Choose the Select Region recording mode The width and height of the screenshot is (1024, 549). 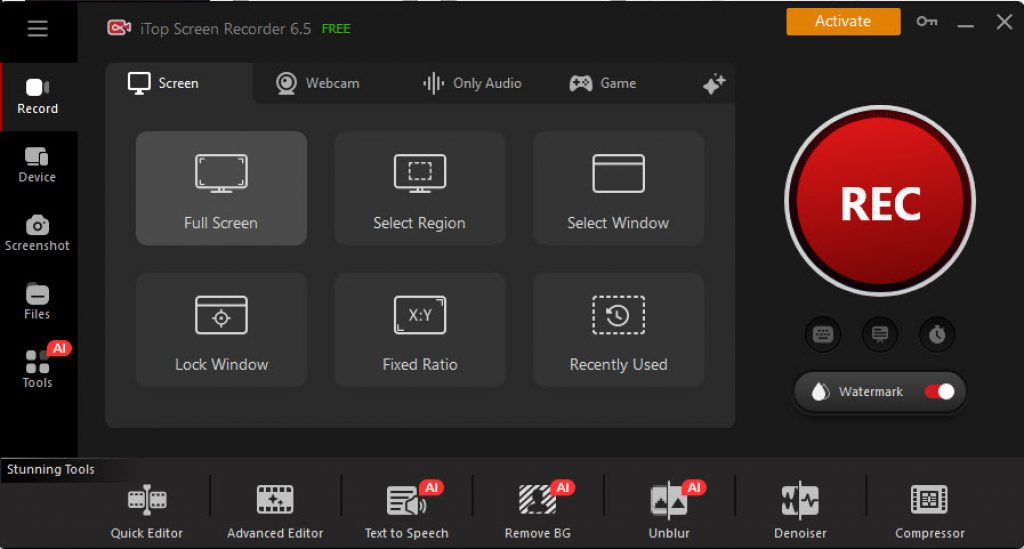click(419, 188)
